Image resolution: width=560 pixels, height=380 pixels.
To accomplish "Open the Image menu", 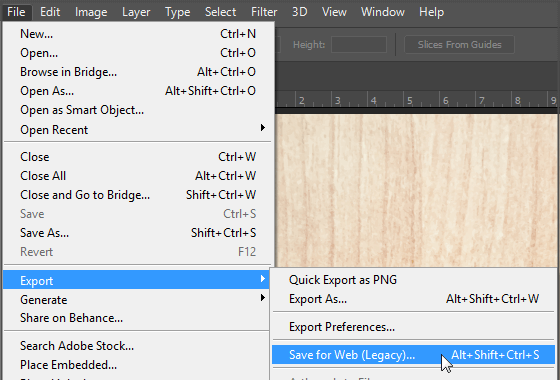I will point(91,12).
